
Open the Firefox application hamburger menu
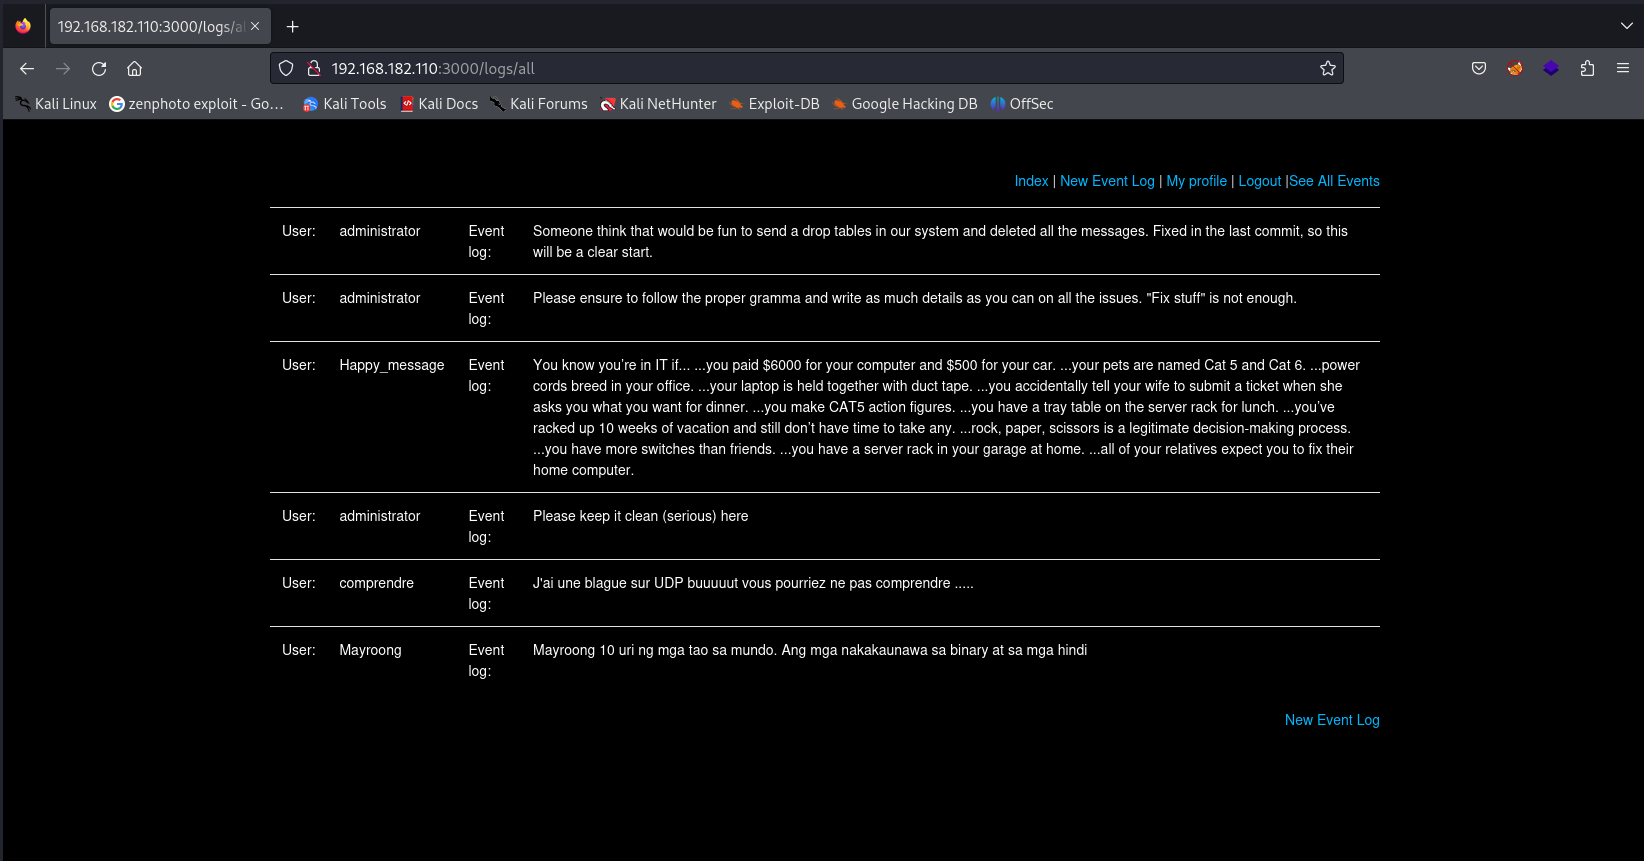[x=1623, y=69]
